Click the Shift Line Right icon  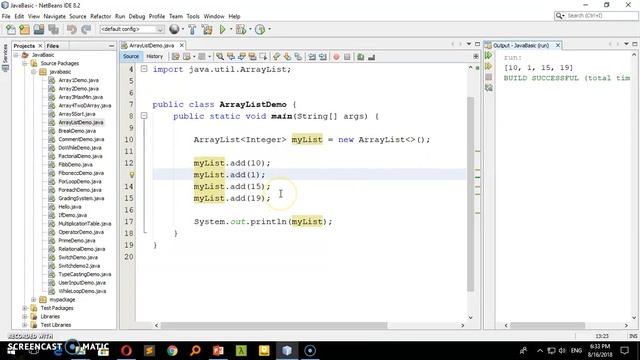(x=323, y=57)
